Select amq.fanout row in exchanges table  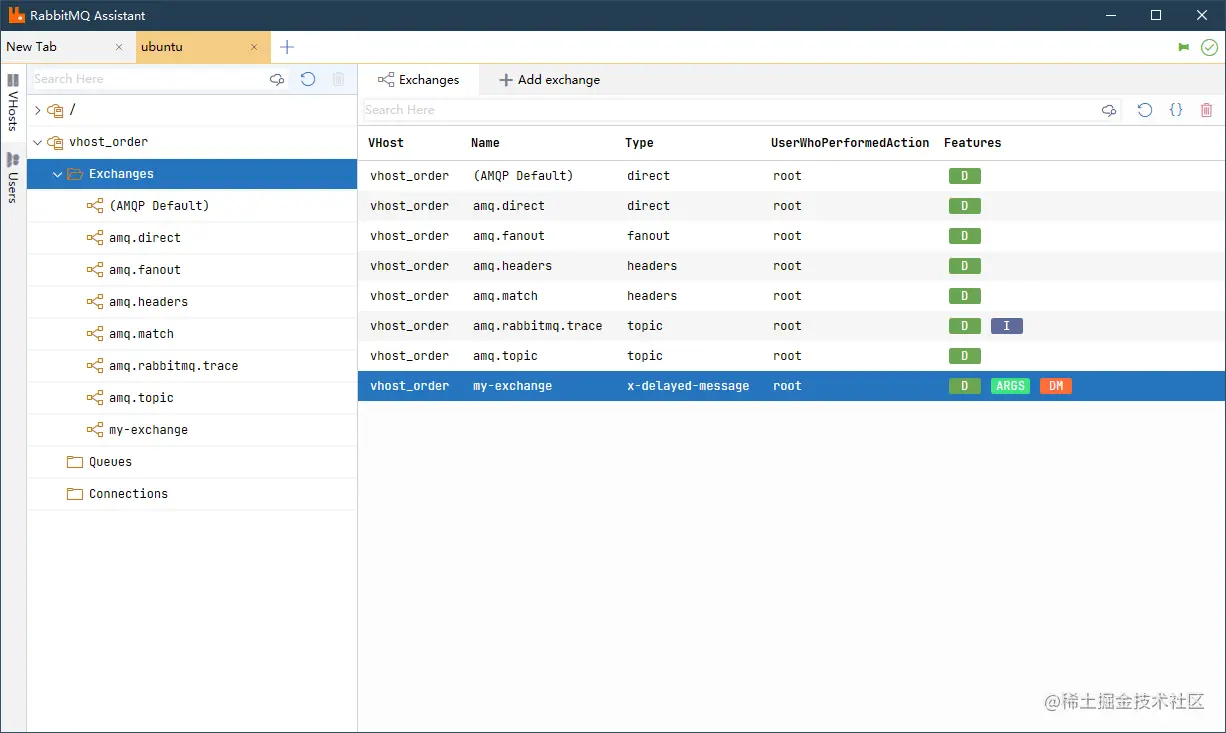click(792, 236)
